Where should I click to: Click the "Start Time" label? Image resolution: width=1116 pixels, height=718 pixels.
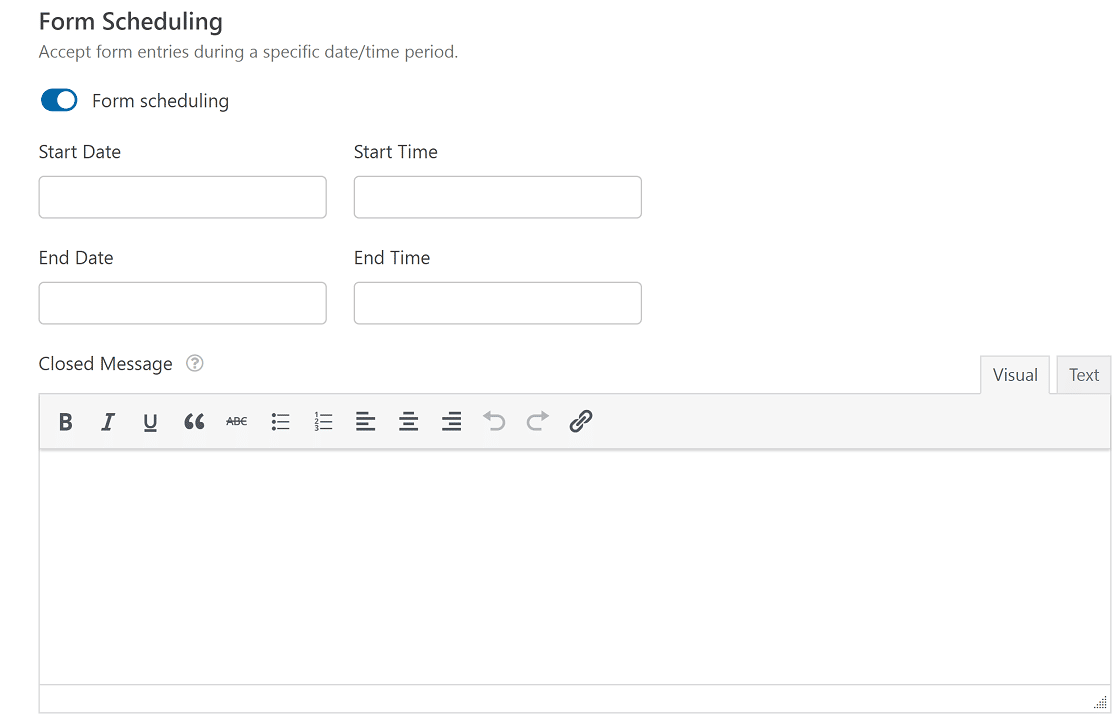(396, 152)
